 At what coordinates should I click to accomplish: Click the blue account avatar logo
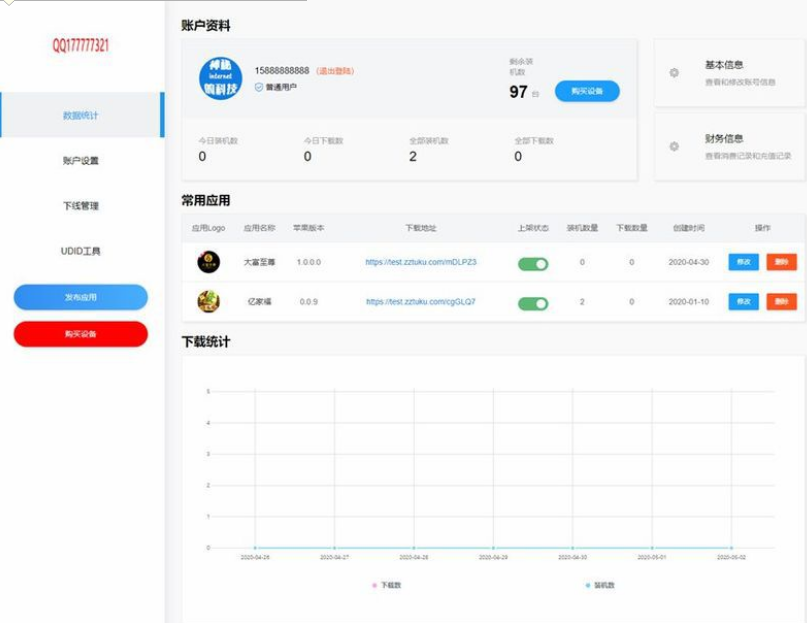(x=220, y=78)
